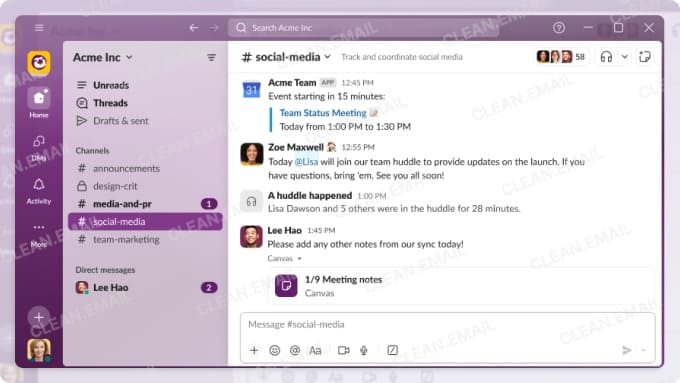Click the Lee Hao sender name in chat

[x=284, y=230]
